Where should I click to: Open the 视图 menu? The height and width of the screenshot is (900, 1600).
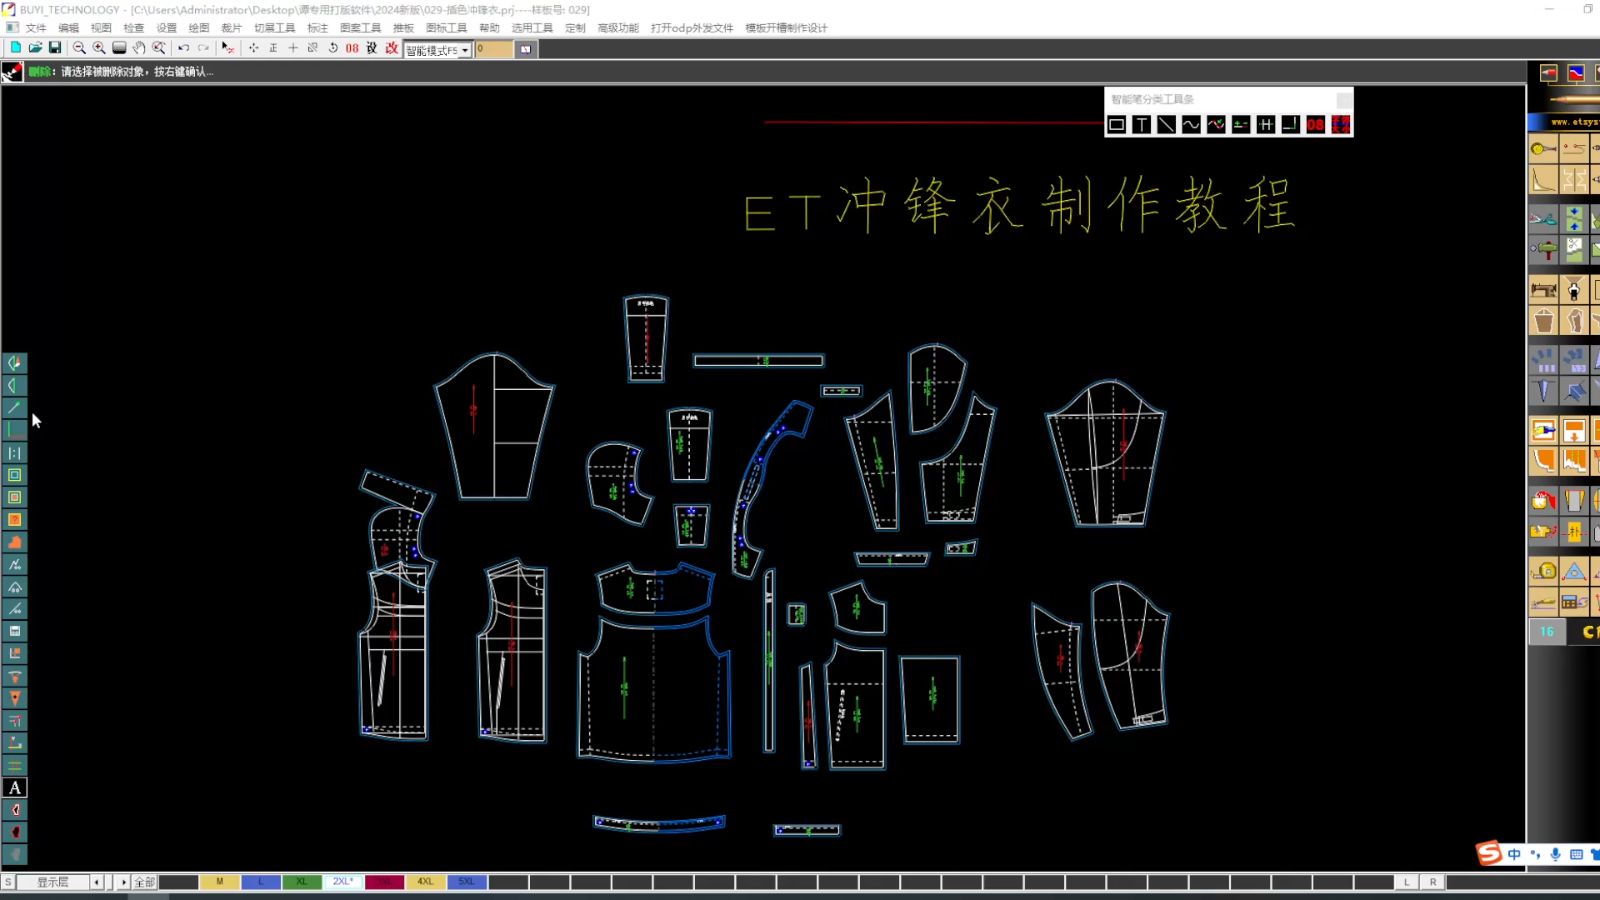click(x=101, y=28)
